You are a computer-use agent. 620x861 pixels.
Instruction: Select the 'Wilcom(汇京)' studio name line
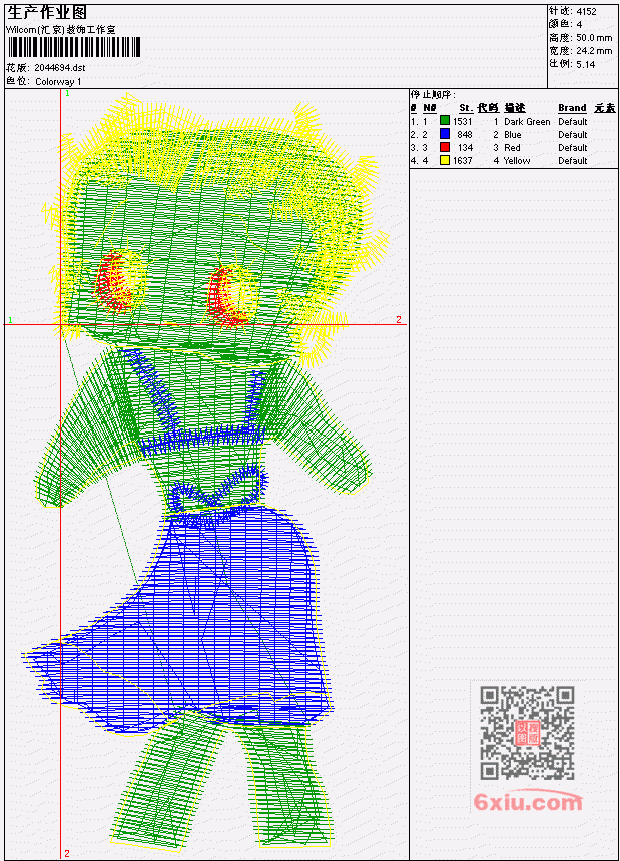60,30
